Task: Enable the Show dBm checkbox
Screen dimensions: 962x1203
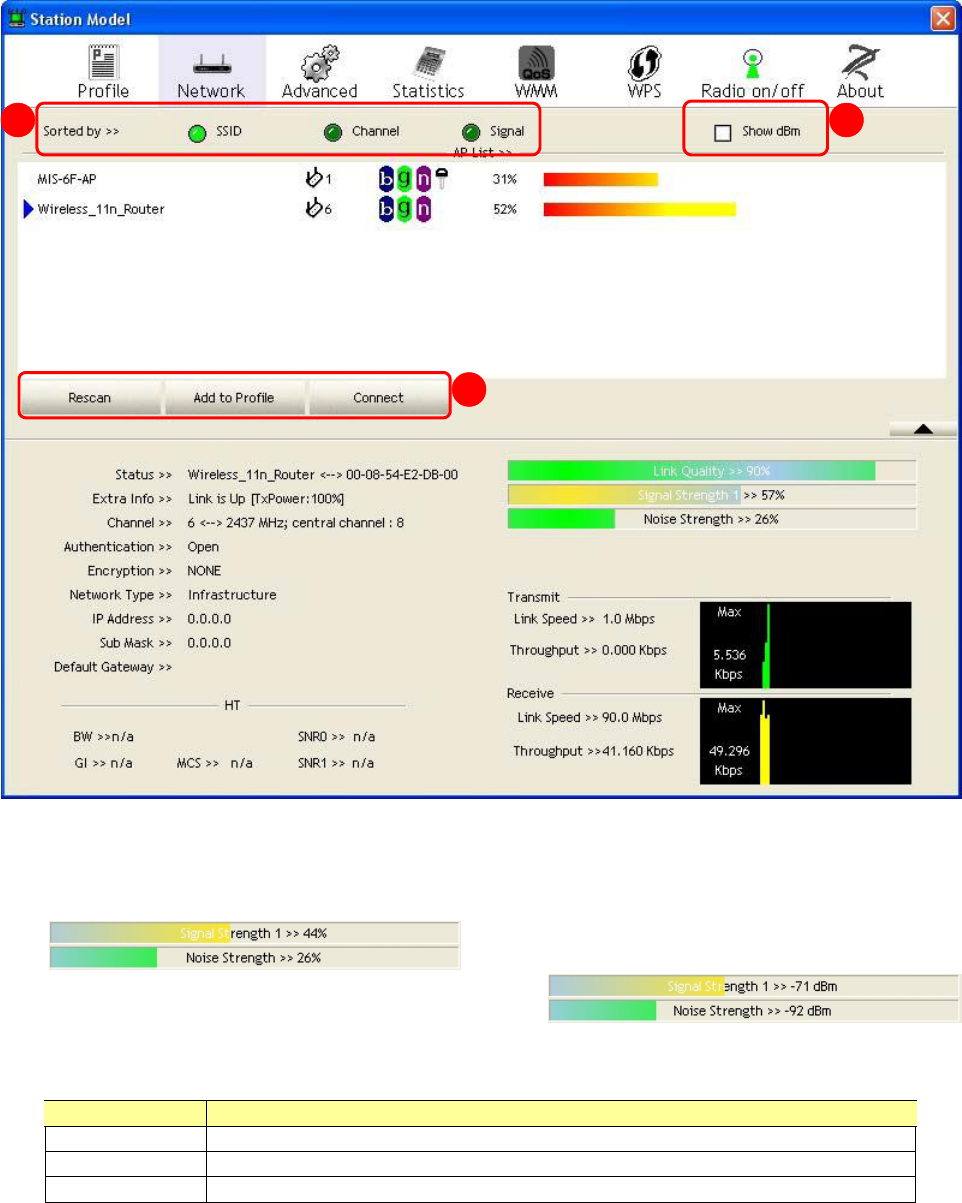Action: pyautogui.click(x=723, y=133)
